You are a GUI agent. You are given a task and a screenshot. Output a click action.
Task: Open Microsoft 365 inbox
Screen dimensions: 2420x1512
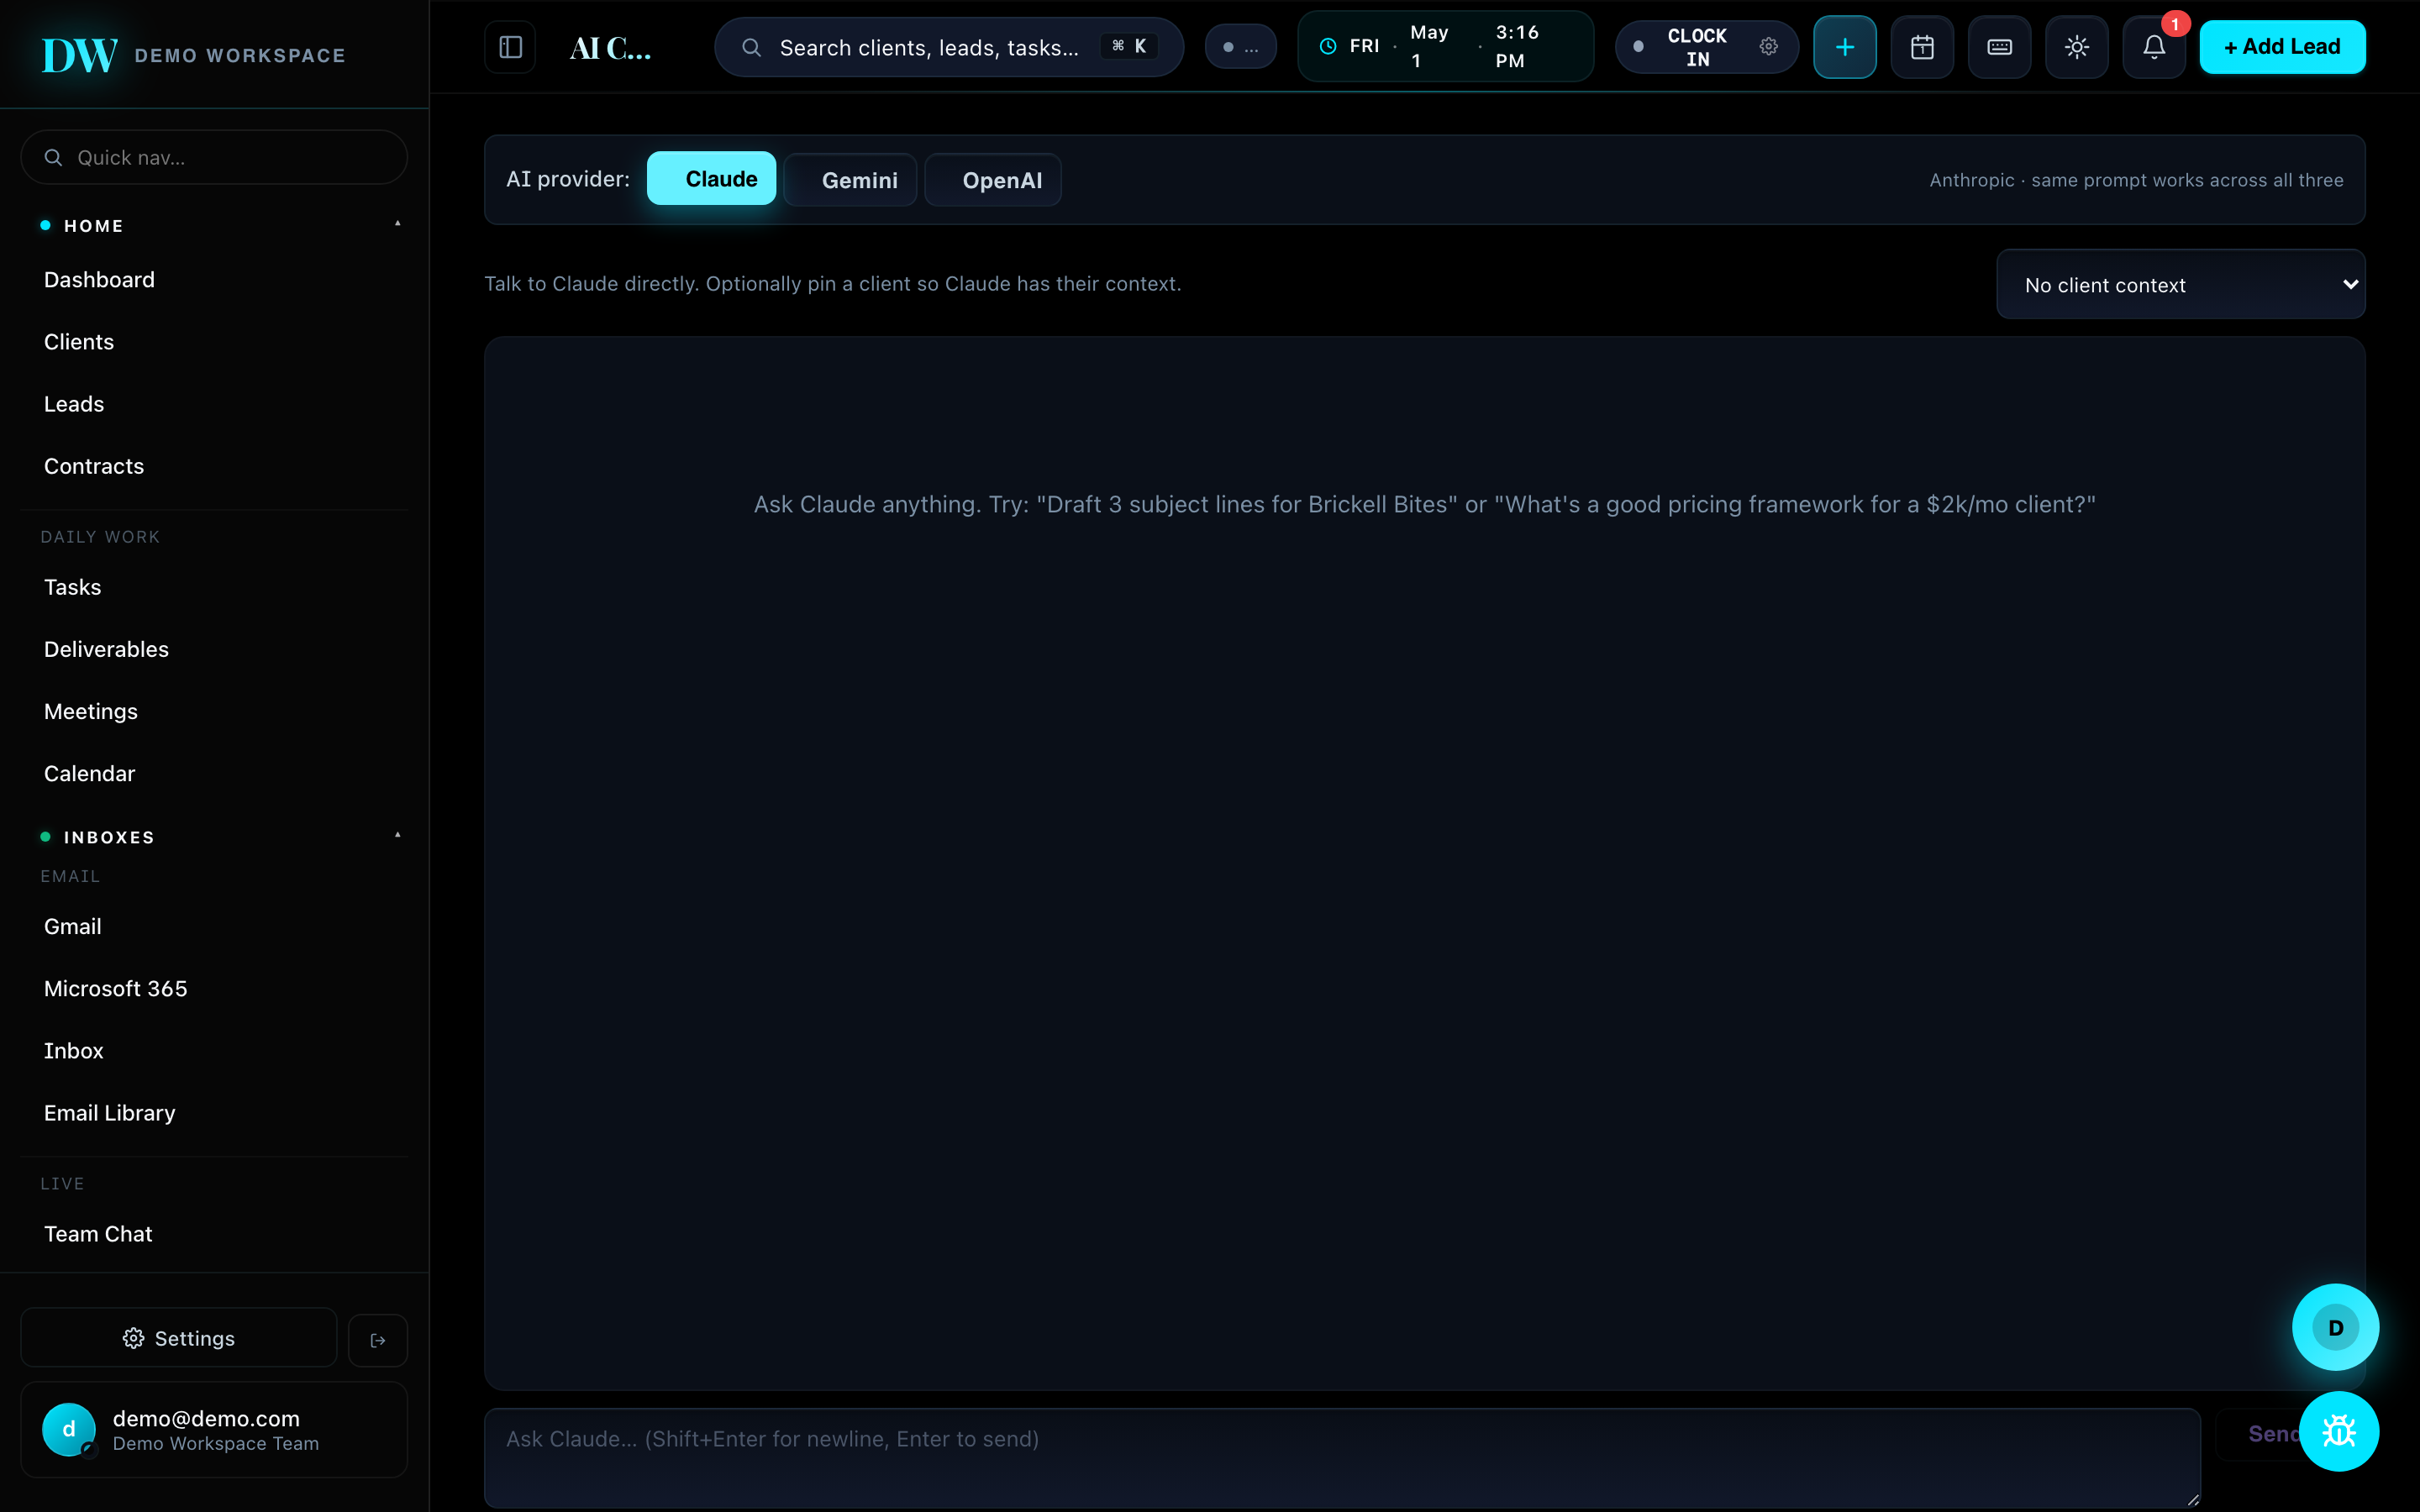(214, 988)
